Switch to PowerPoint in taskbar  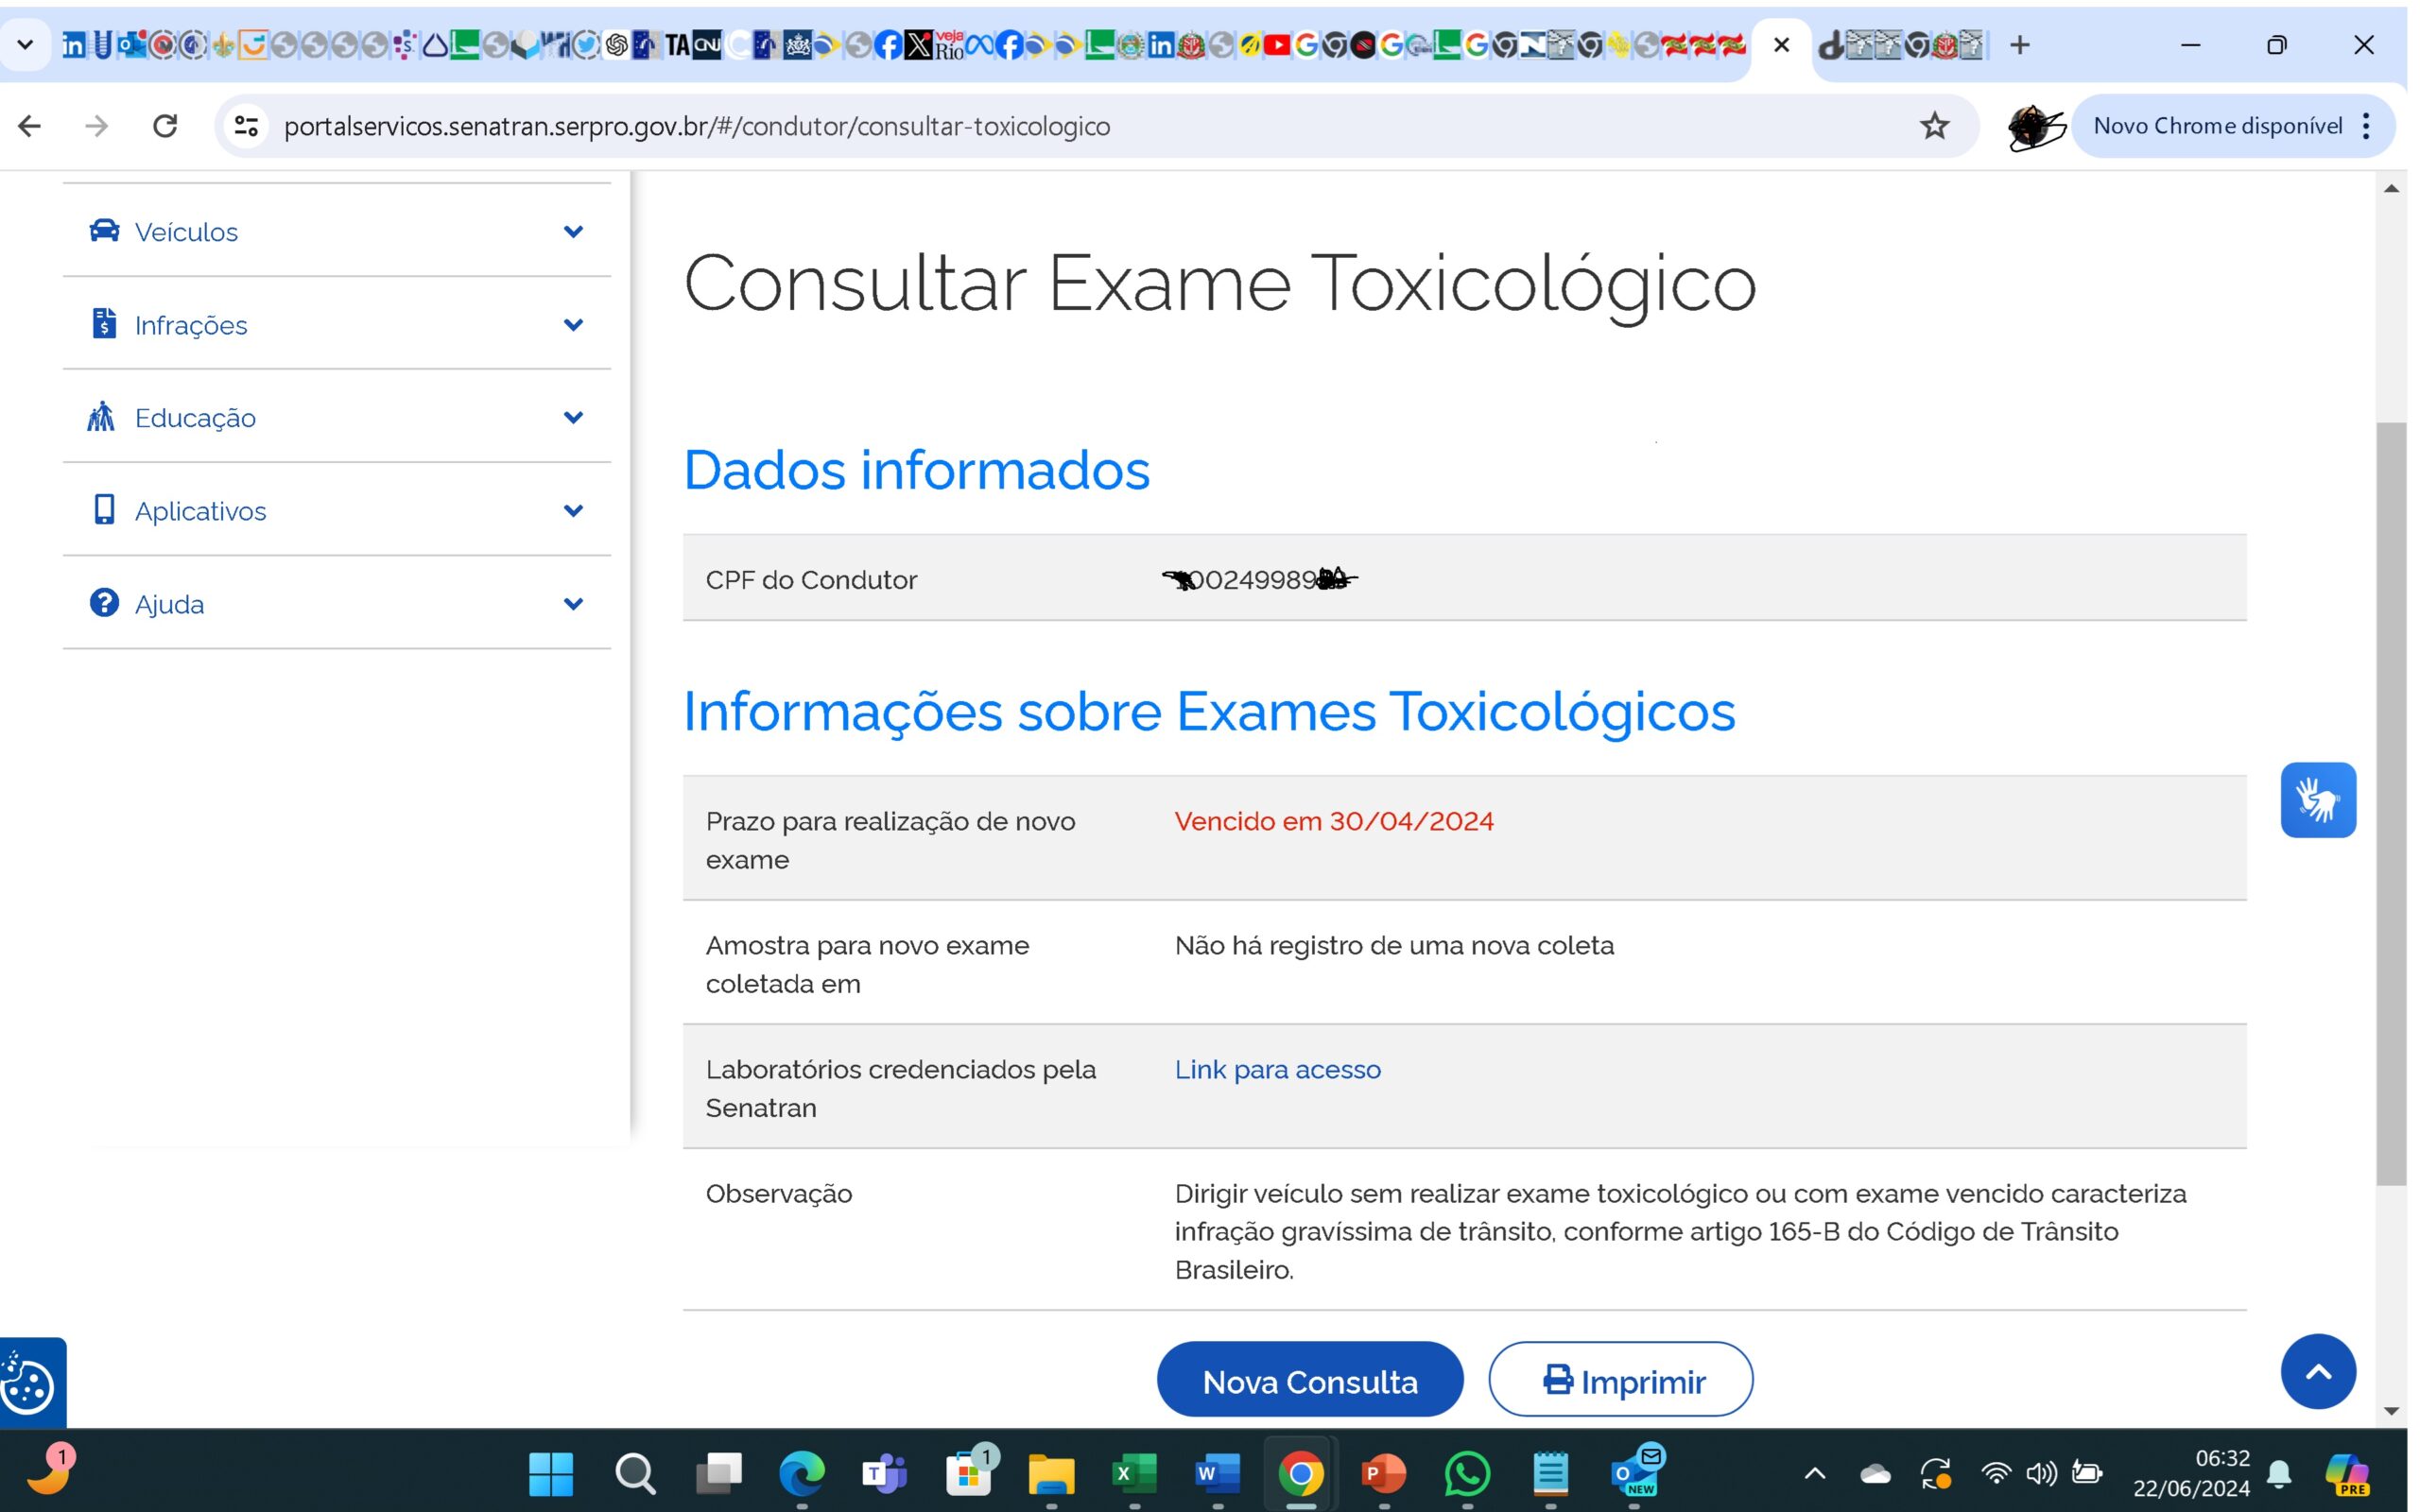[1384, 1473]
